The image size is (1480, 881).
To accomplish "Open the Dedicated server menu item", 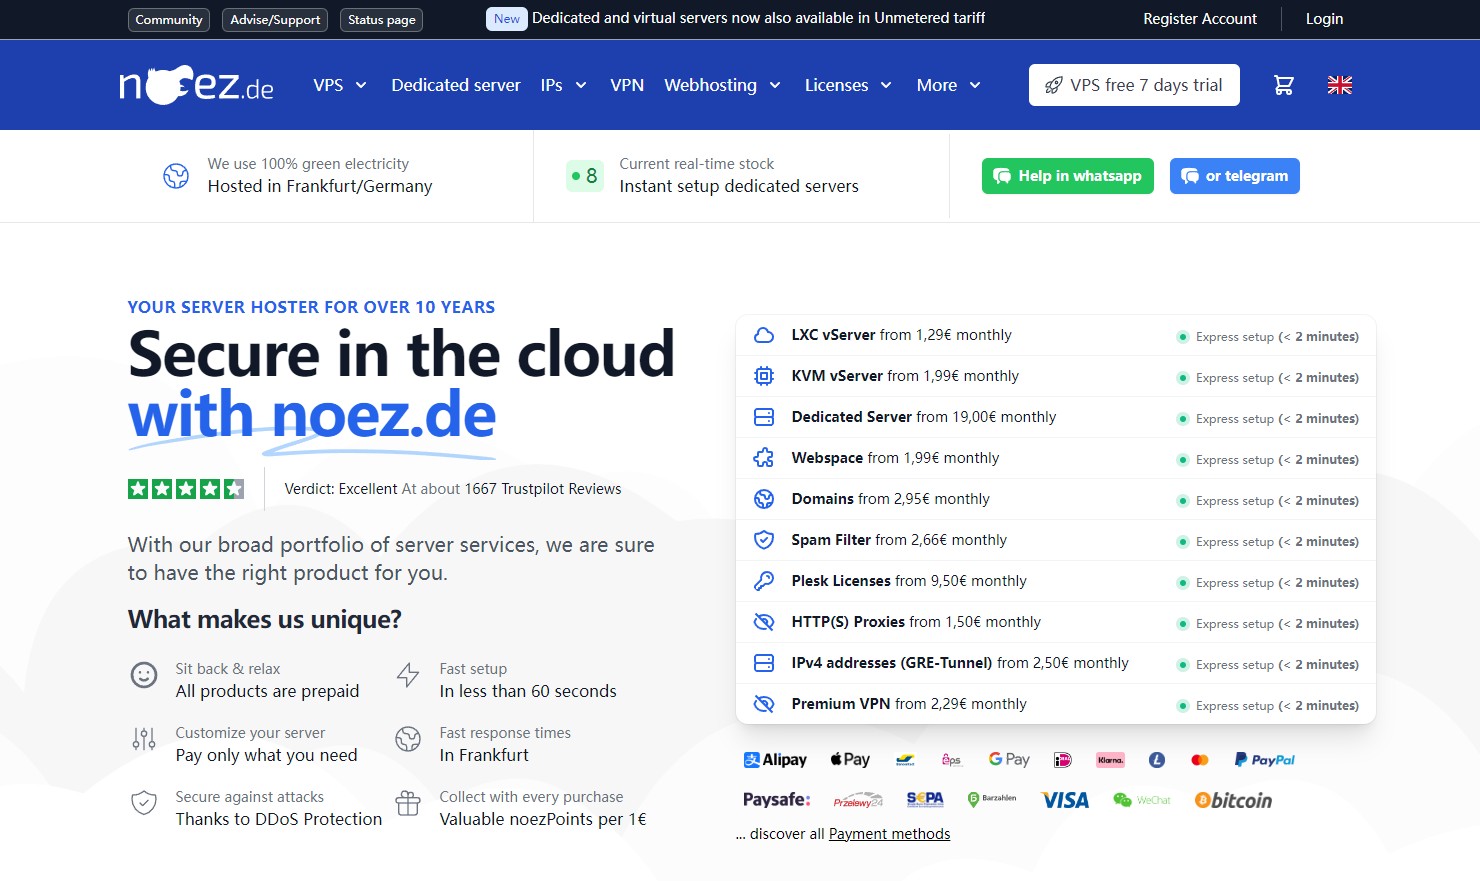I will (x=456, y=85).
